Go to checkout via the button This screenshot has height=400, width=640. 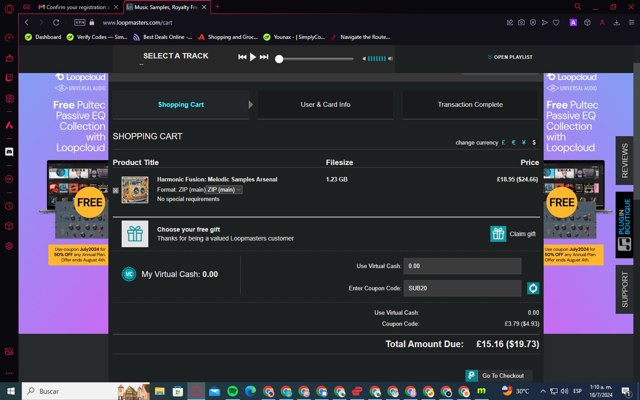498,376
